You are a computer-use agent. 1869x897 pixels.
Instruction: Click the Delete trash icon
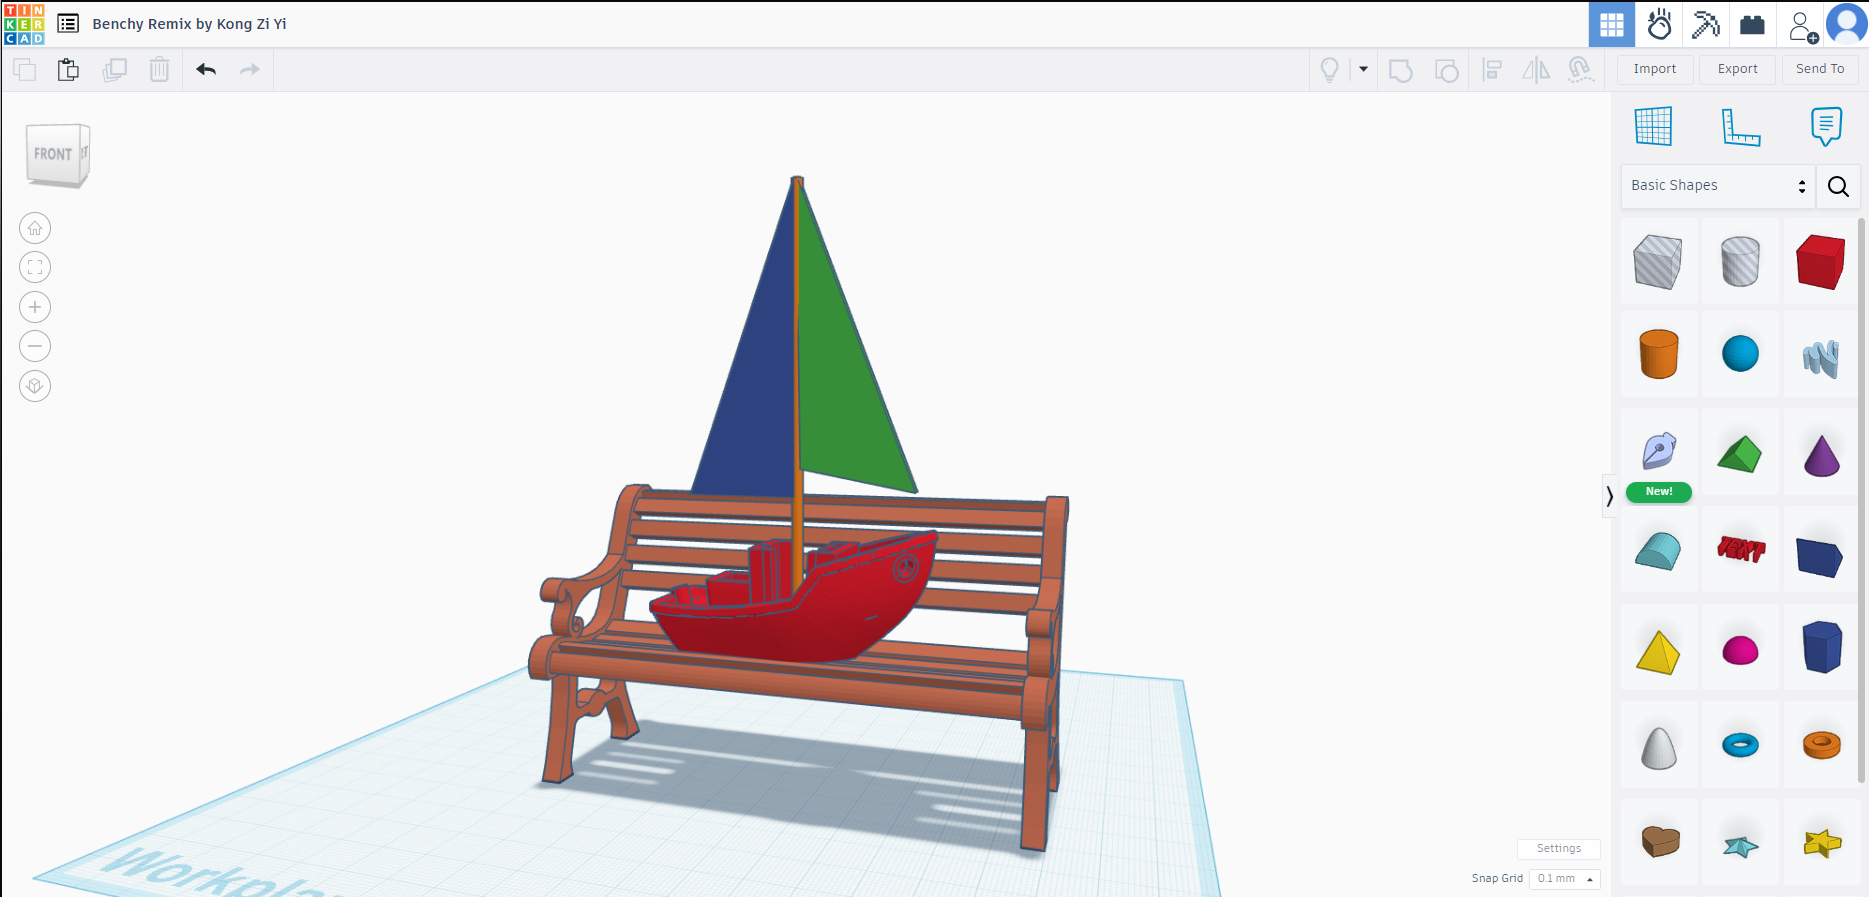[159, 70]
